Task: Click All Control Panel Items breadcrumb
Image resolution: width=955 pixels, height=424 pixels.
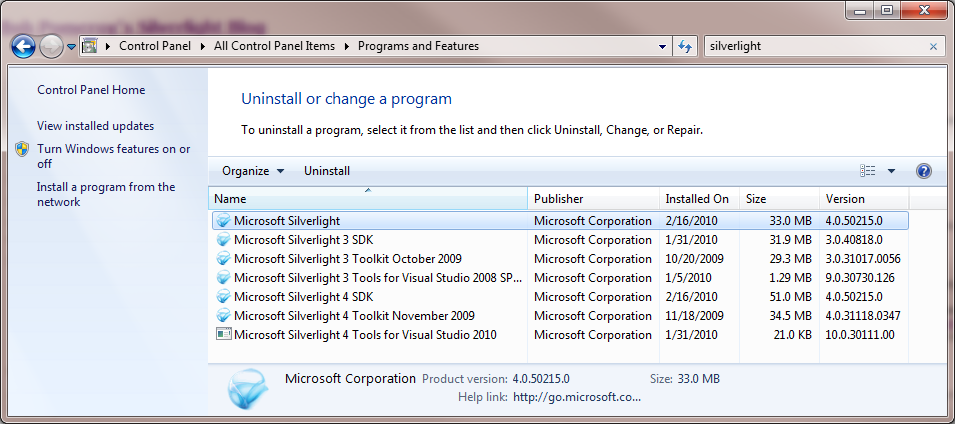Action: [x=274, y=46]
